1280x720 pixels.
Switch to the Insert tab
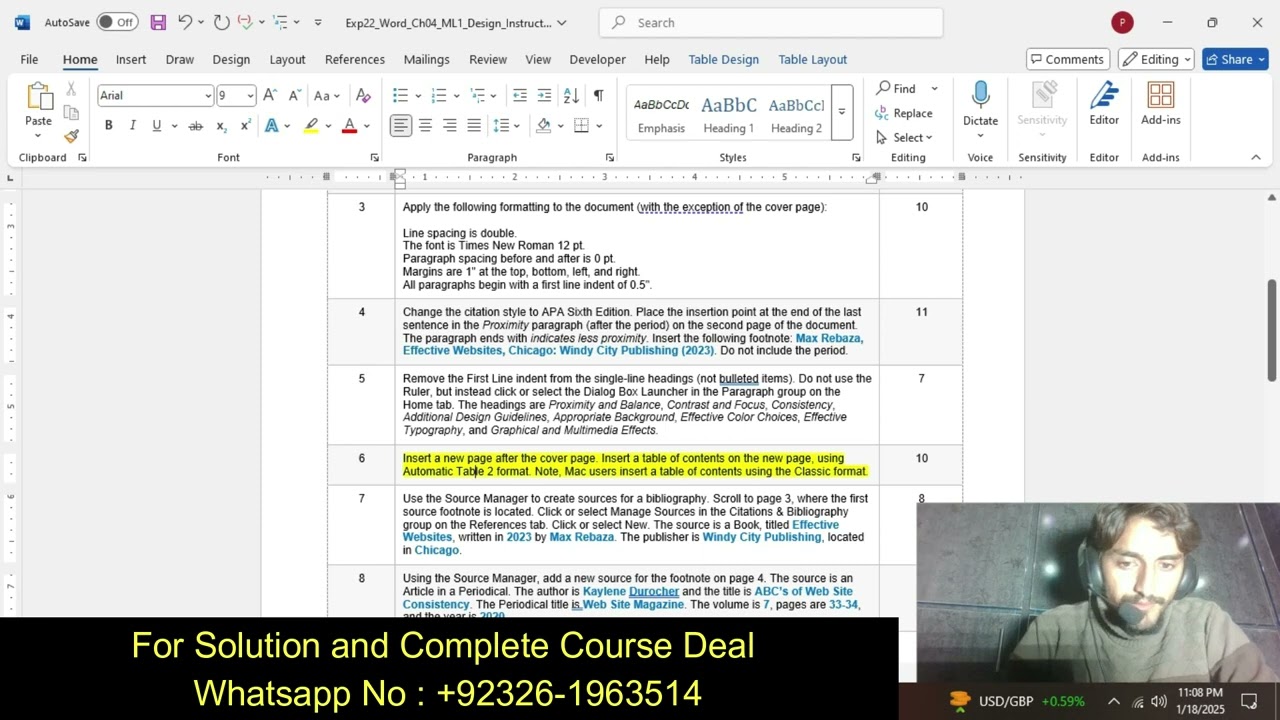(x=131, y=59)
